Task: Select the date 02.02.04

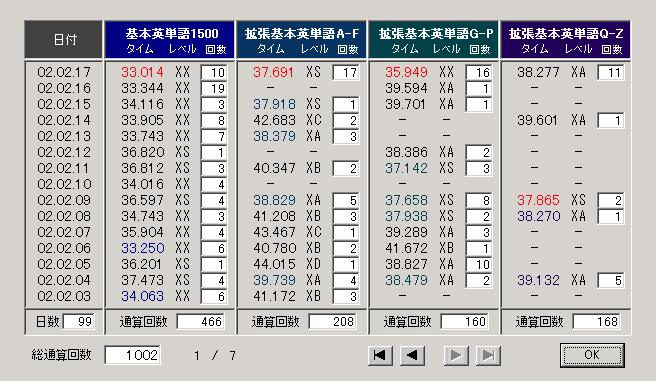Action: coord(64,280)
